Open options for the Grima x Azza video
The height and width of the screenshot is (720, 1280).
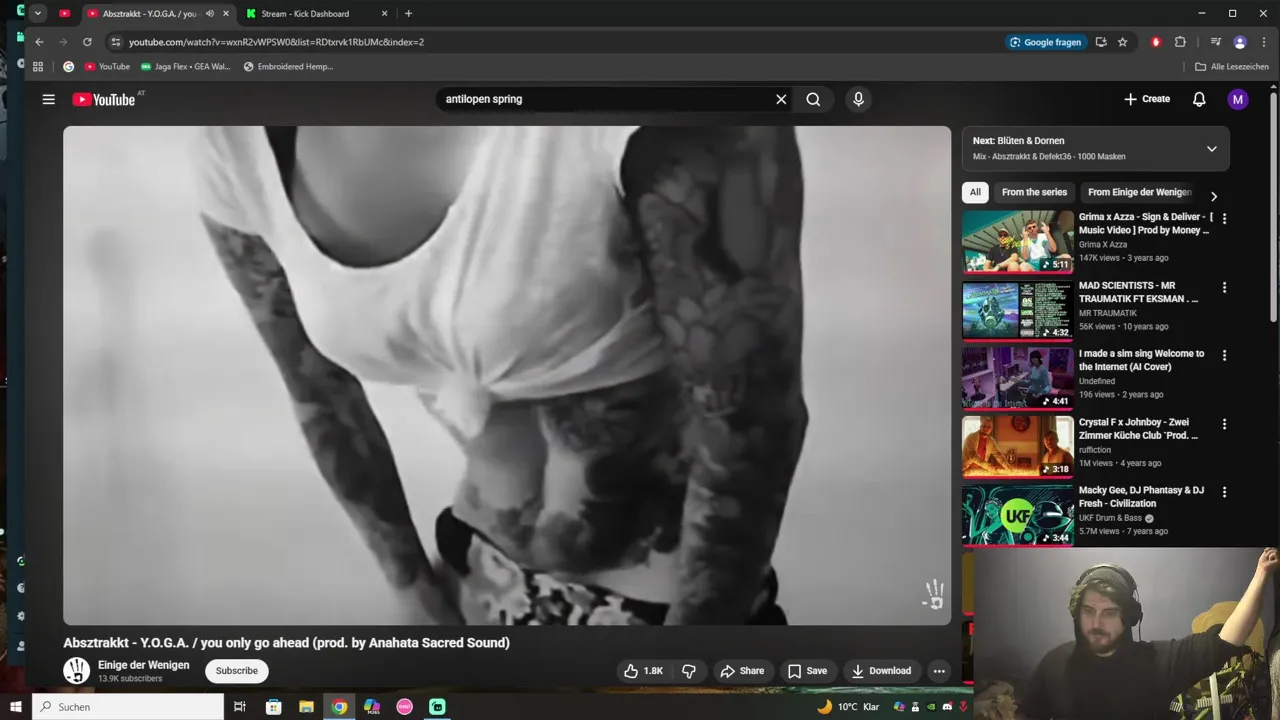1224,219
